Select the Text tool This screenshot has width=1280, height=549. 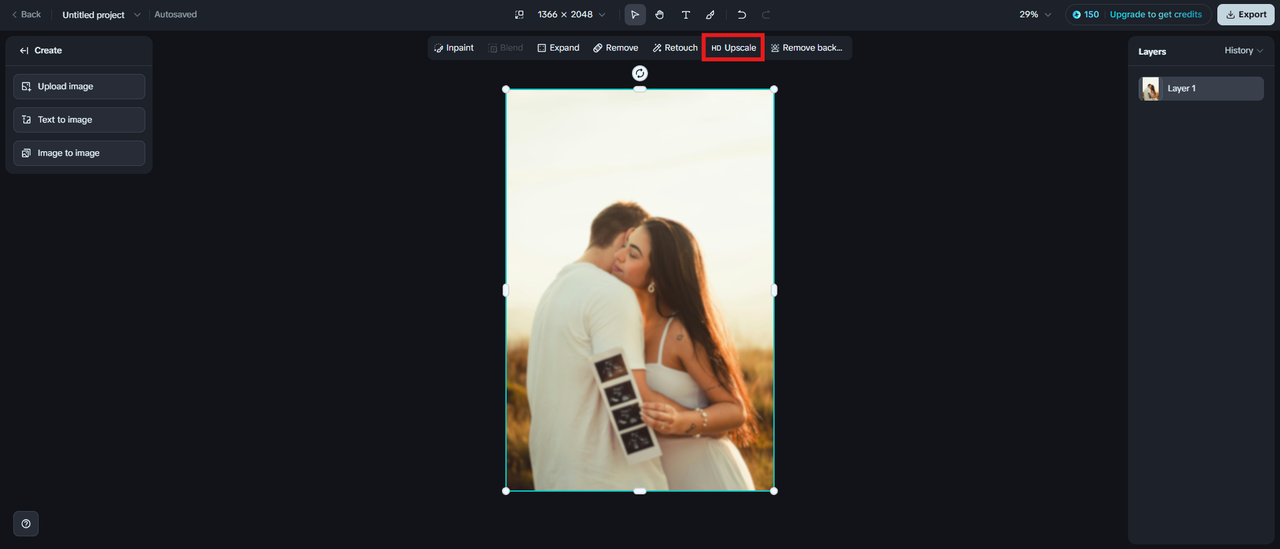(685, 15)
